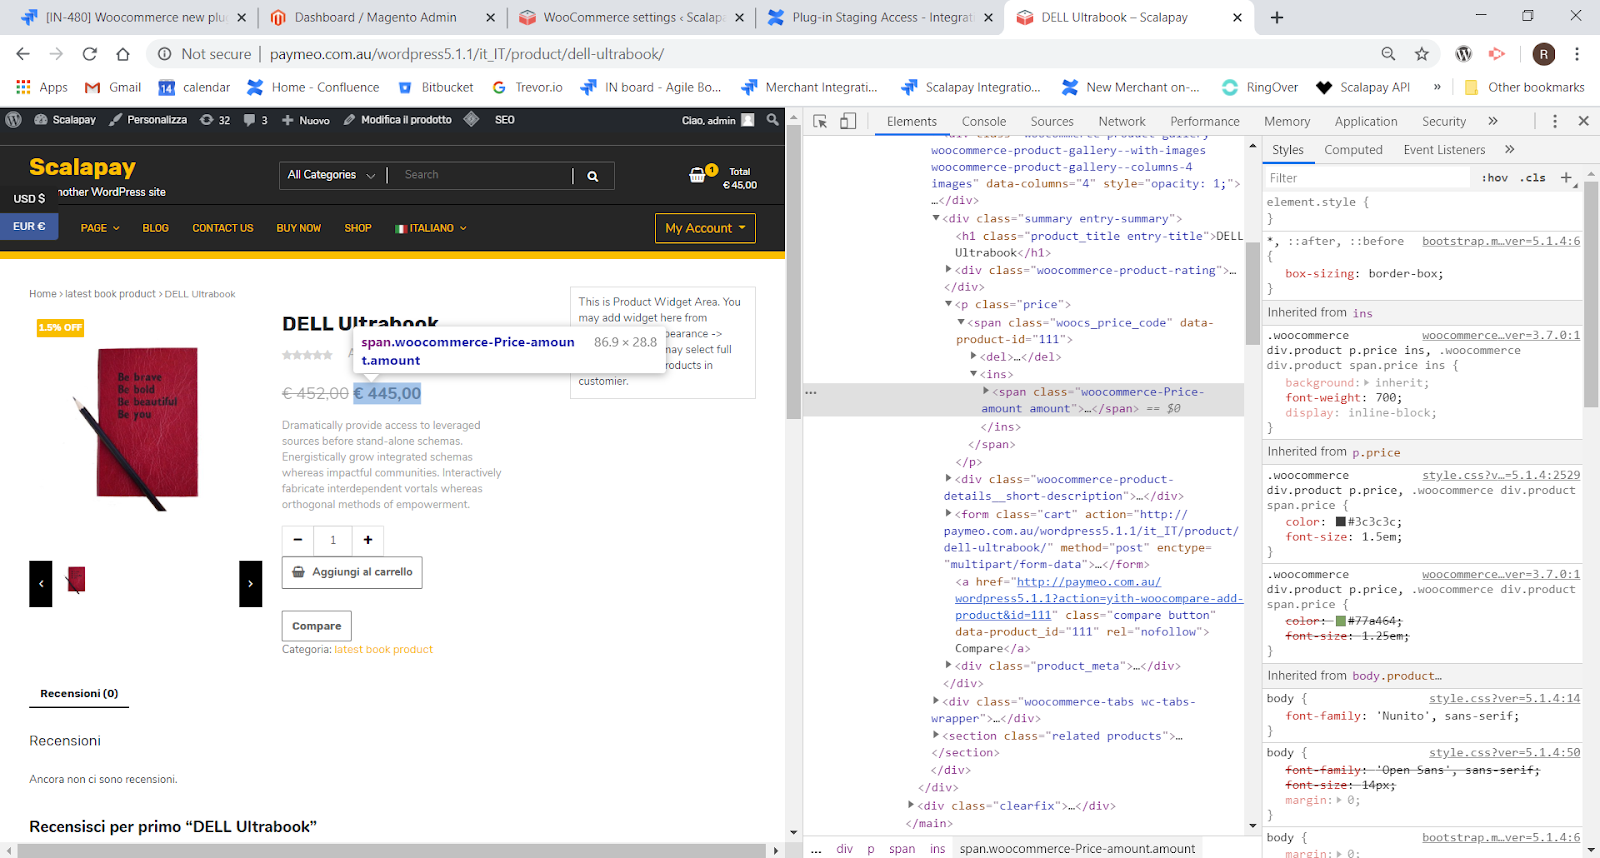Click the new style rule plus icon
Screen dimensions: 1600x858
[1566, 177]
